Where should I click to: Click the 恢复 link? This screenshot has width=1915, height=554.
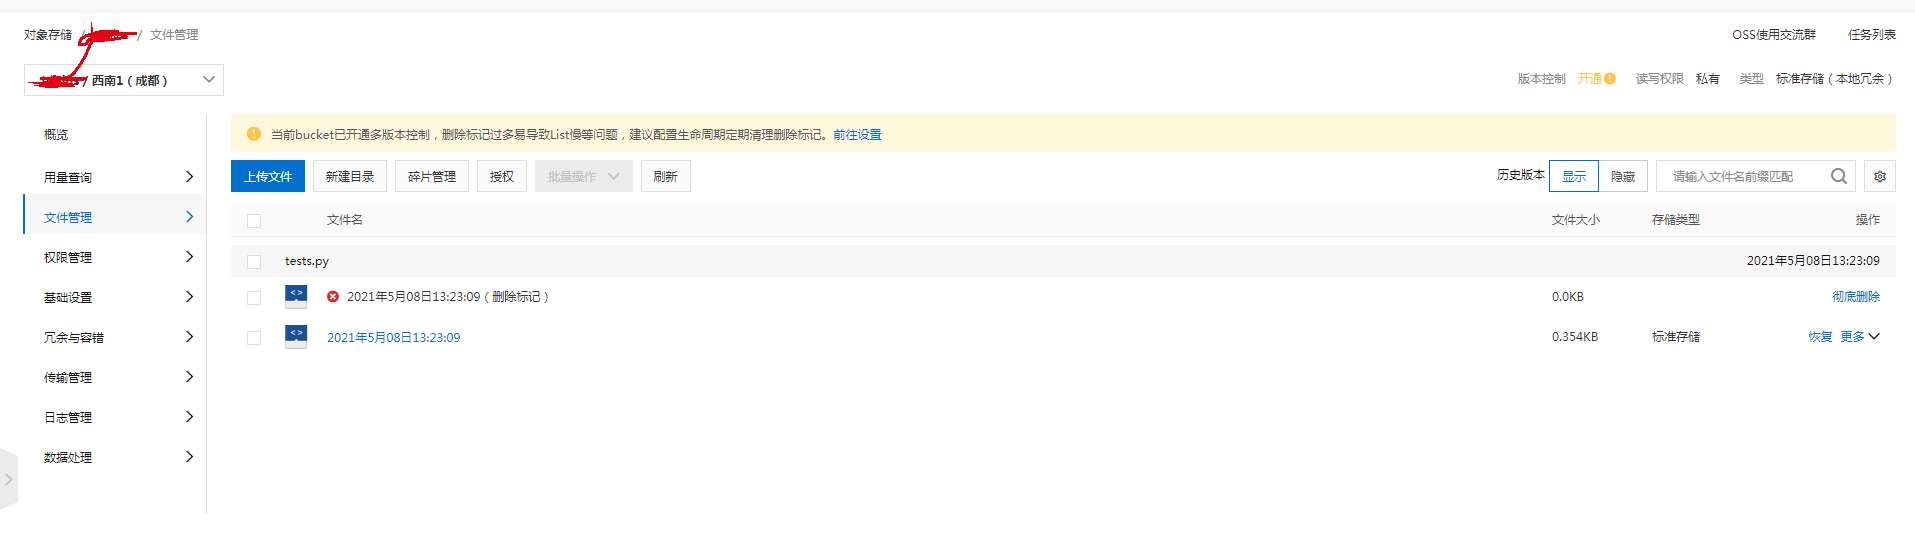(x=1820, y=337)
